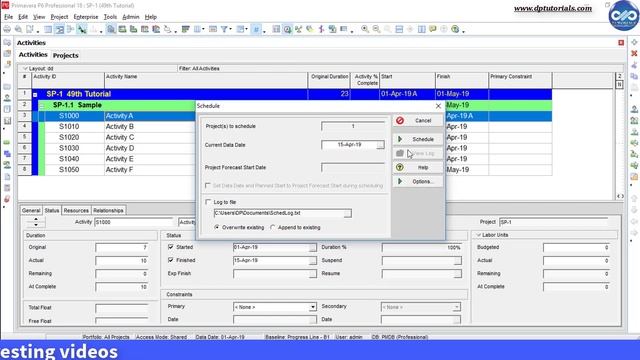Zoom out the timescale with magnifier minus
Image resolution: width=640 pixels, height=360 pixels.
pyautogui.click(x=376, y=29)
